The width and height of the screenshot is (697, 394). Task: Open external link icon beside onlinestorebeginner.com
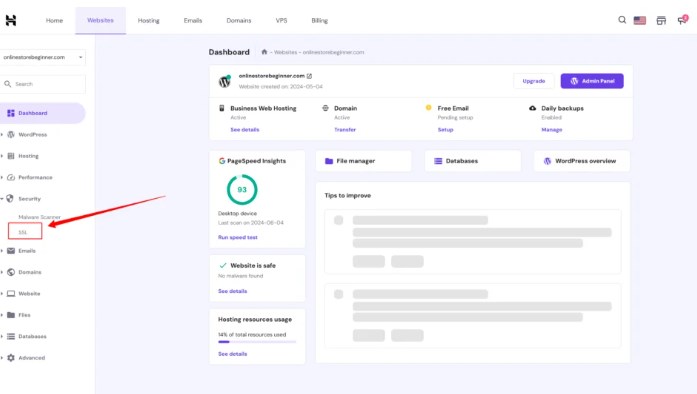(309, 76)
